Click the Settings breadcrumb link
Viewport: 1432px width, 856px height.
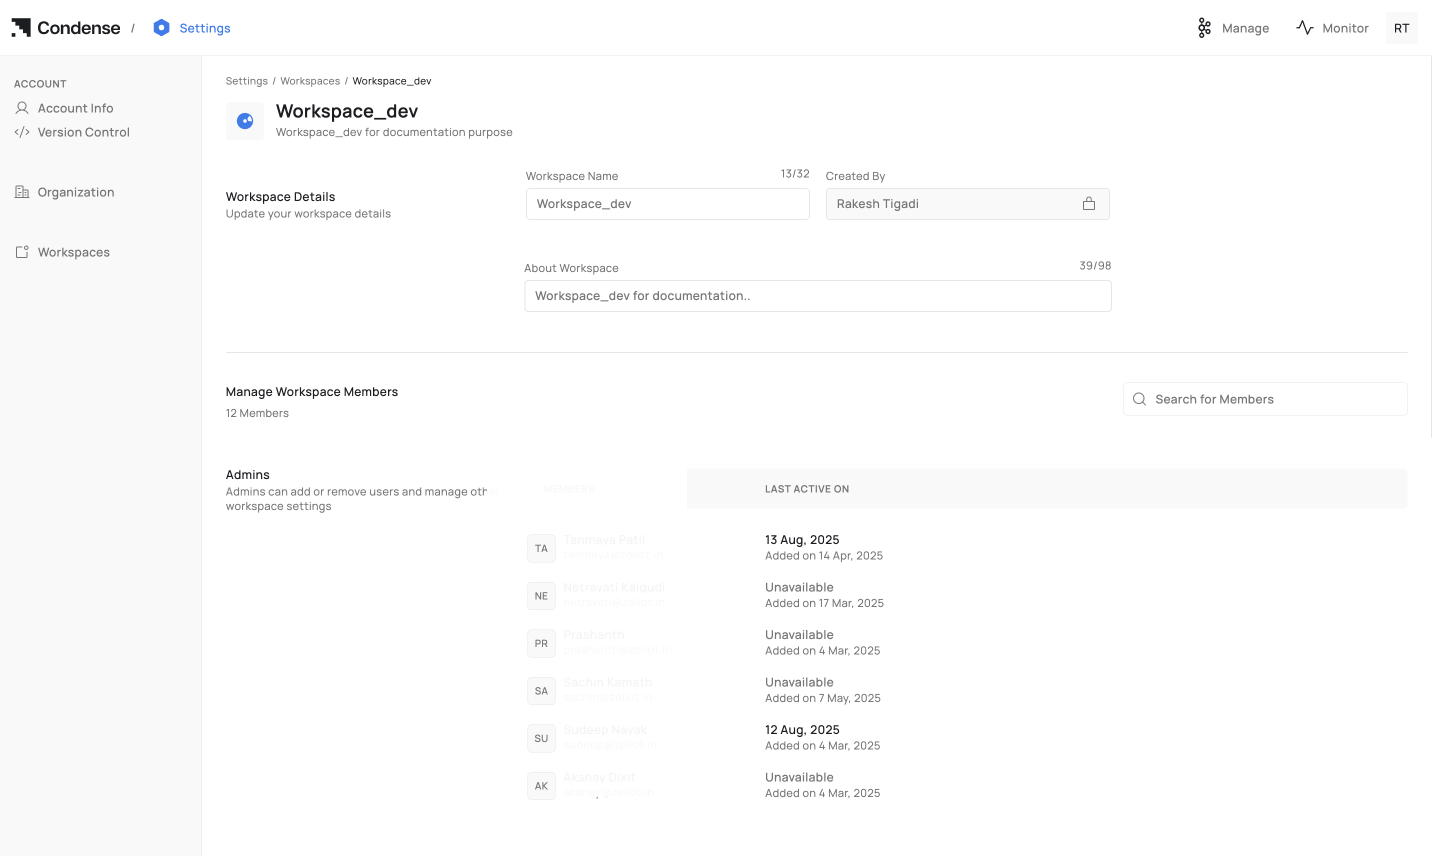[x=247, y=81]
